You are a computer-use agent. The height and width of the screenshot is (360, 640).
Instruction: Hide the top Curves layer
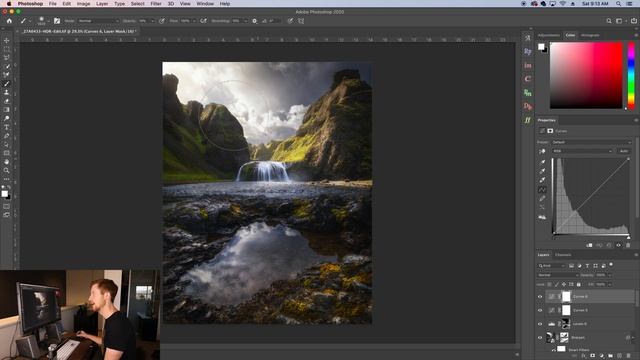(x=540, y=297)
